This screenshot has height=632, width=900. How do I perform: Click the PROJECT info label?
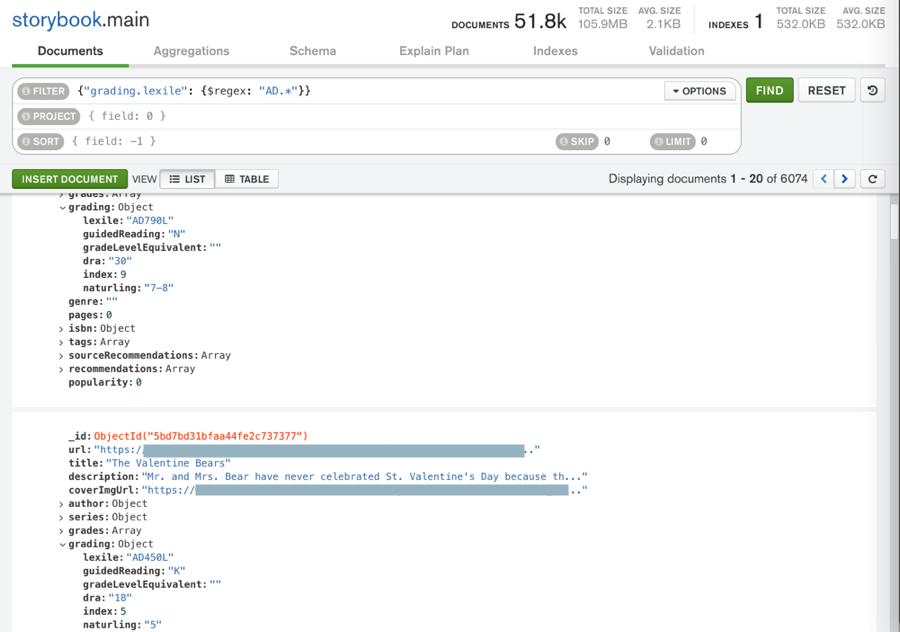point(49,117)
